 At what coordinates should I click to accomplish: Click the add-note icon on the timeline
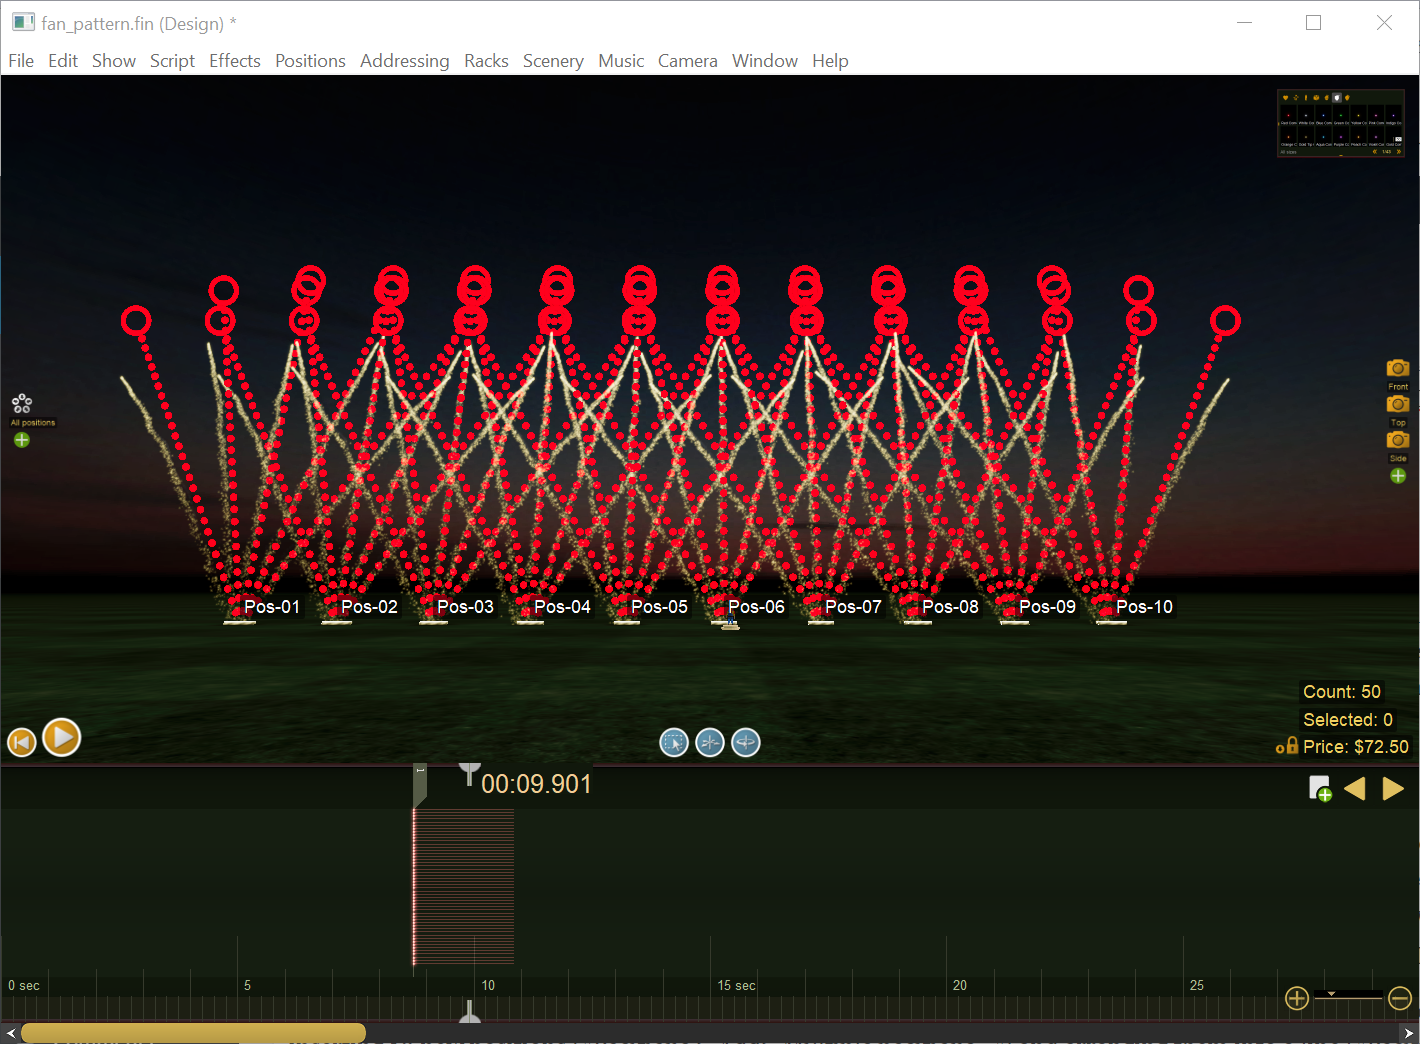point(1320,789)
